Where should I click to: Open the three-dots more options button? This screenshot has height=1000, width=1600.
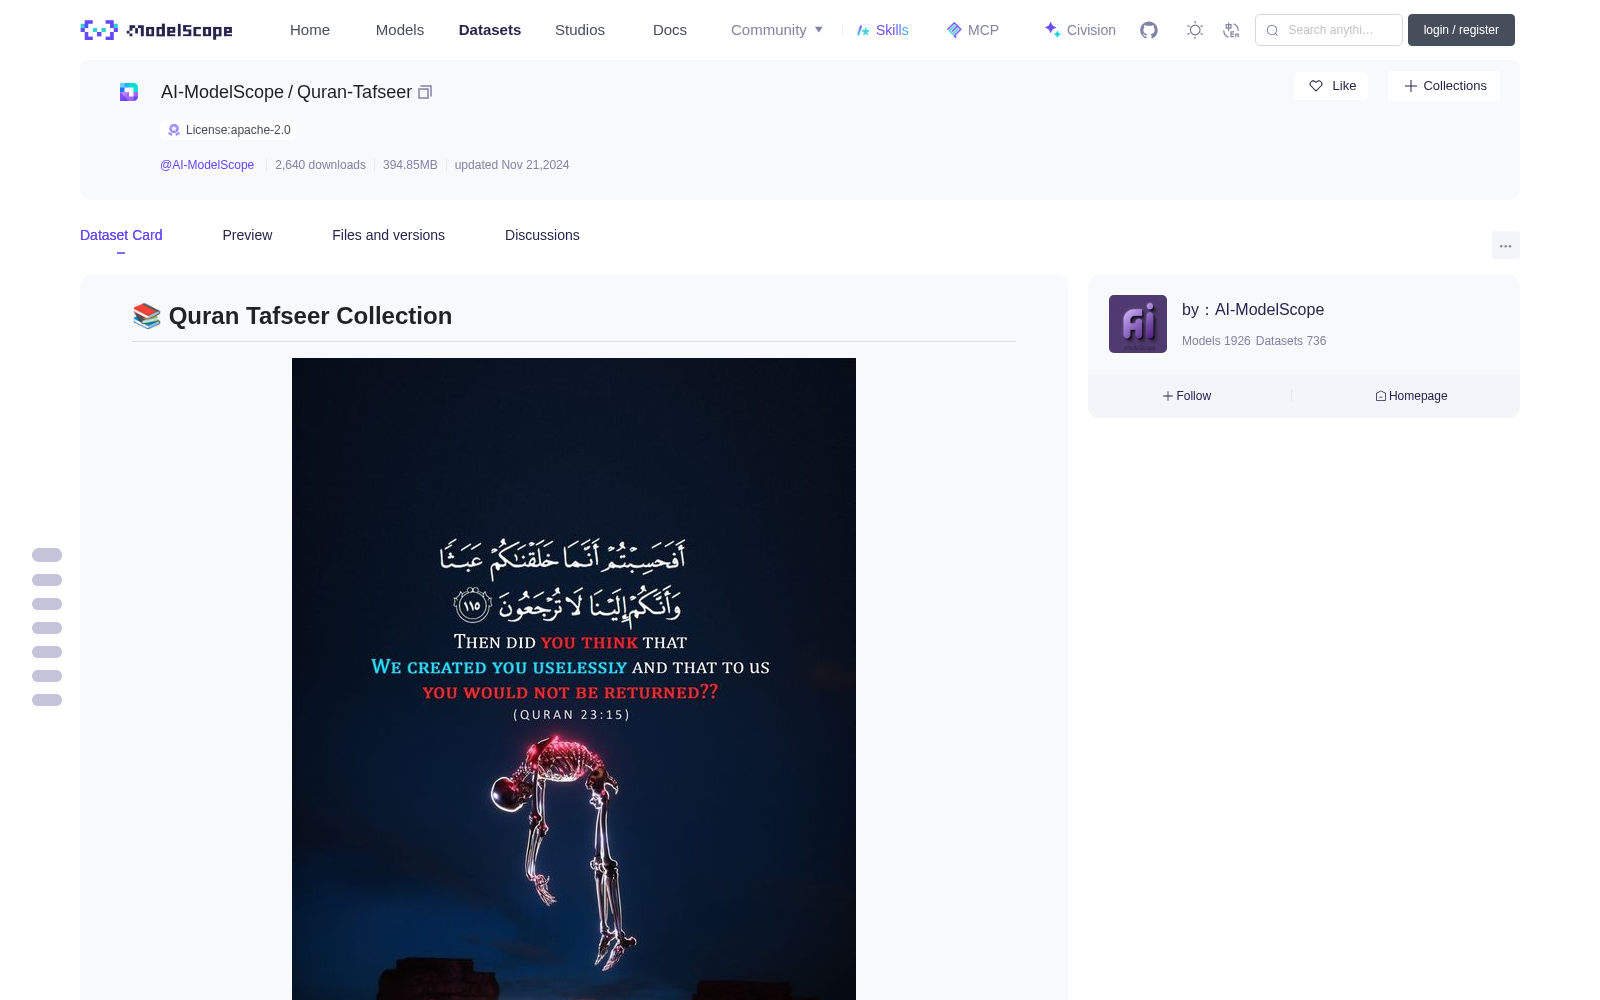pyautogui.click(x=1505, y=245)
